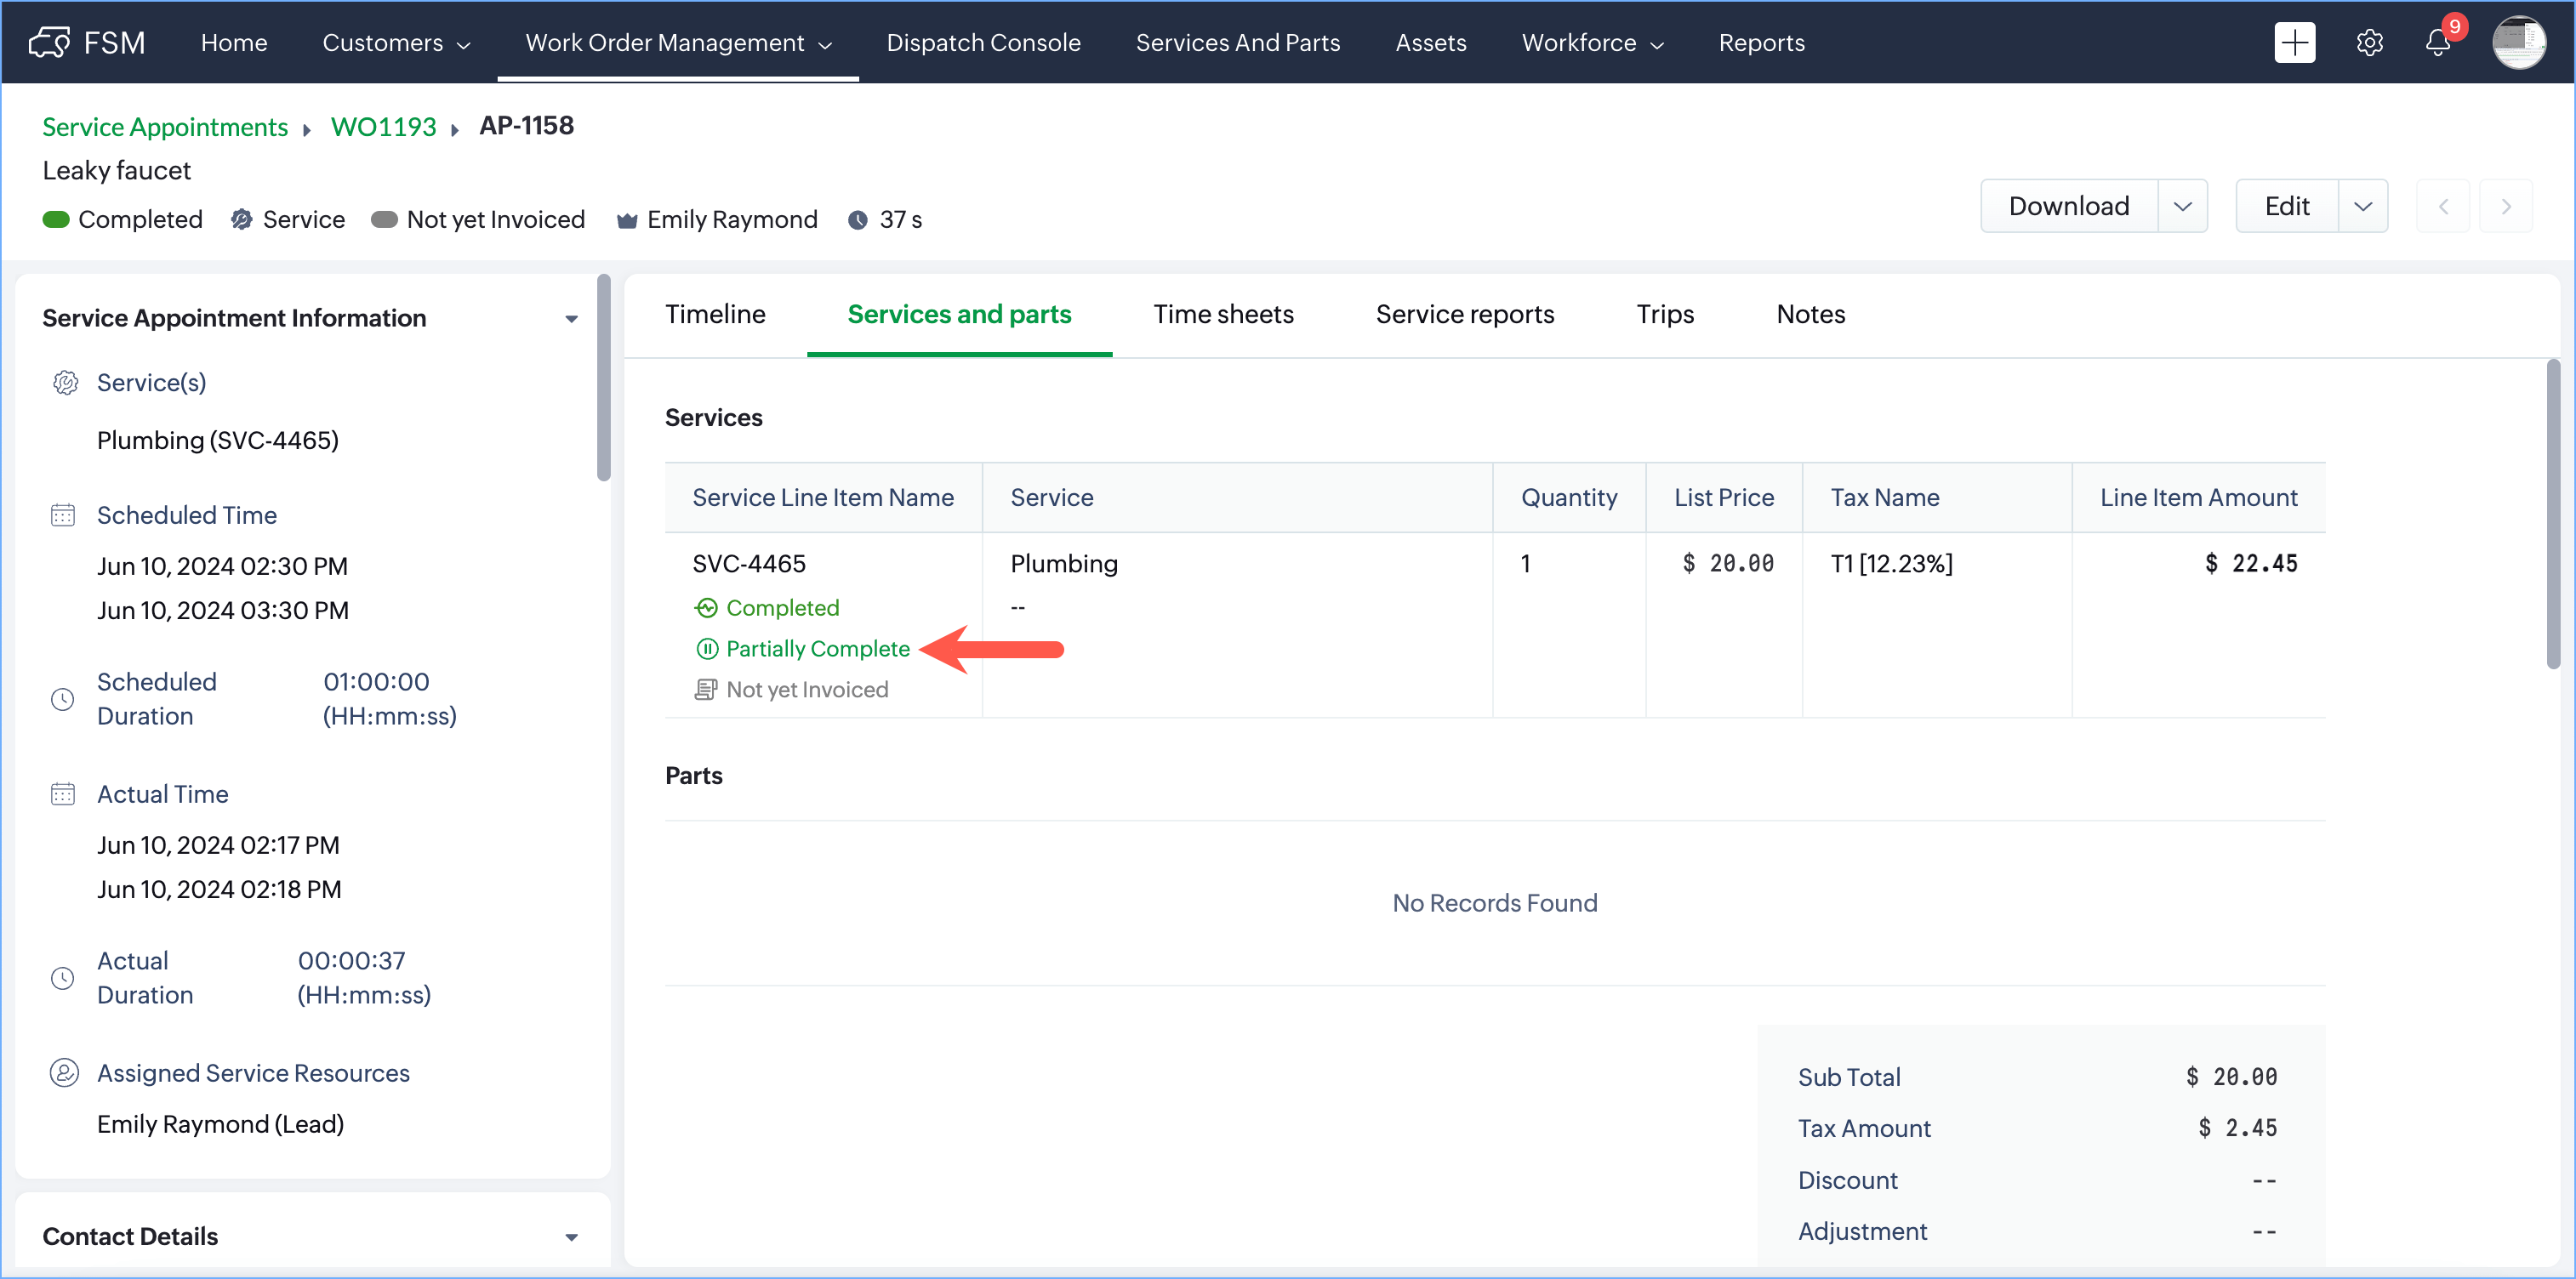Click the Partially Complete status icon
The width and height of the screenshot is (2576, 1279).
pos(707,649)
